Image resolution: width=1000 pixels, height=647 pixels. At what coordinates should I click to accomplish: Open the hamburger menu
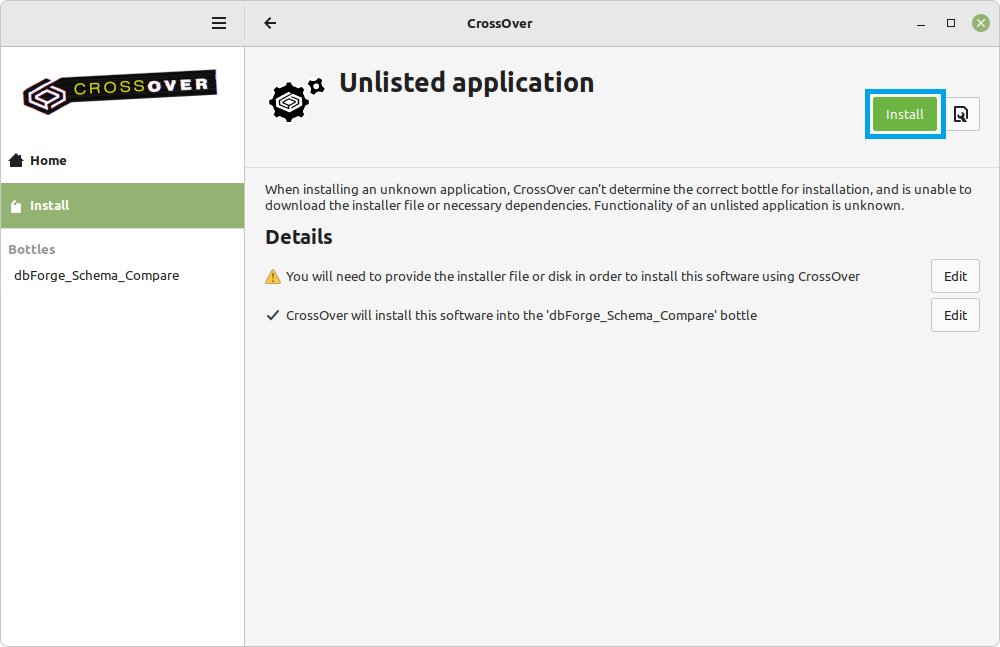(219, 24)
